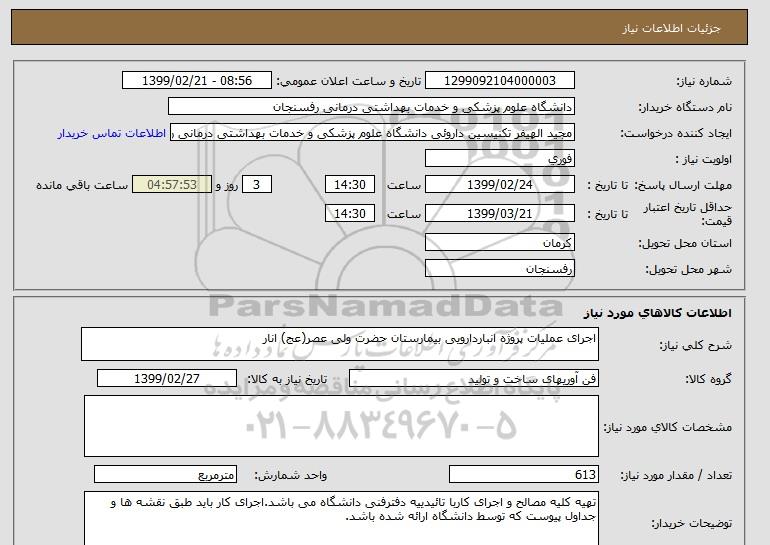Click the days remaining field showing 3
This screenshot has height=545, width=770.
point(256,185)
